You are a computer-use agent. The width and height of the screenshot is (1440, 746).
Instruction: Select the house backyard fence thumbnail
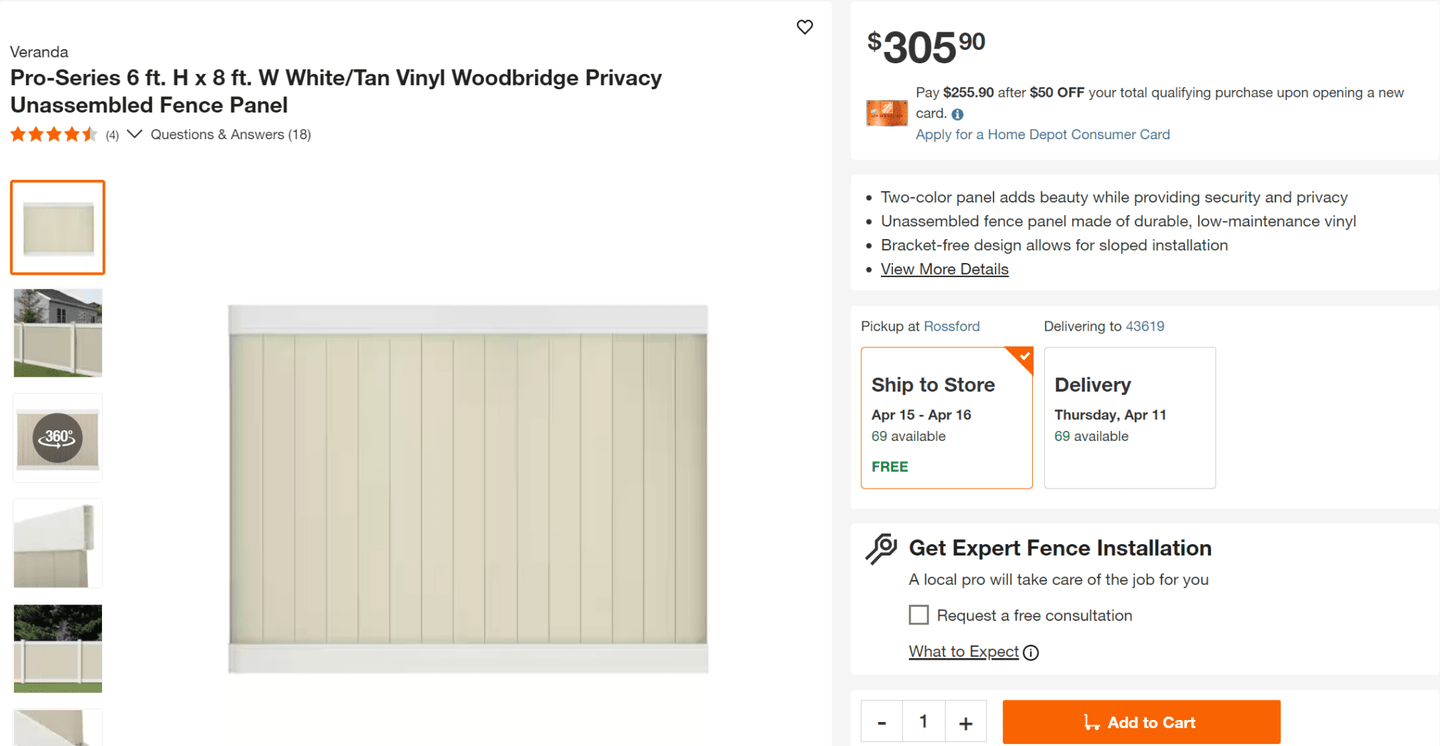[x=58, y=333]
